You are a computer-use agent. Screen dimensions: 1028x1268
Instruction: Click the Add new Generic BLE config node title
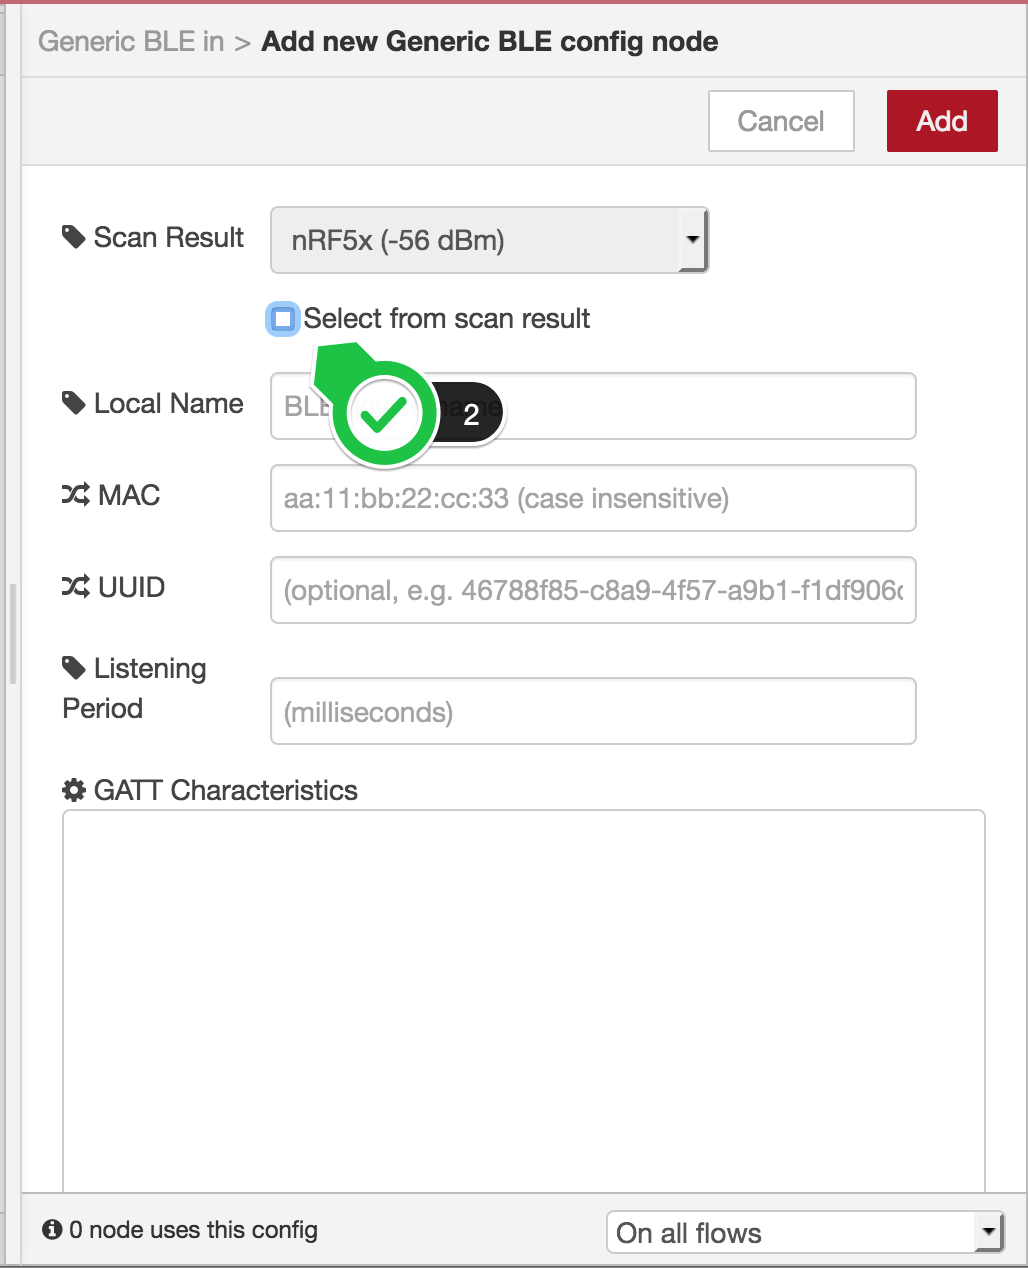[x=490, y=41]
